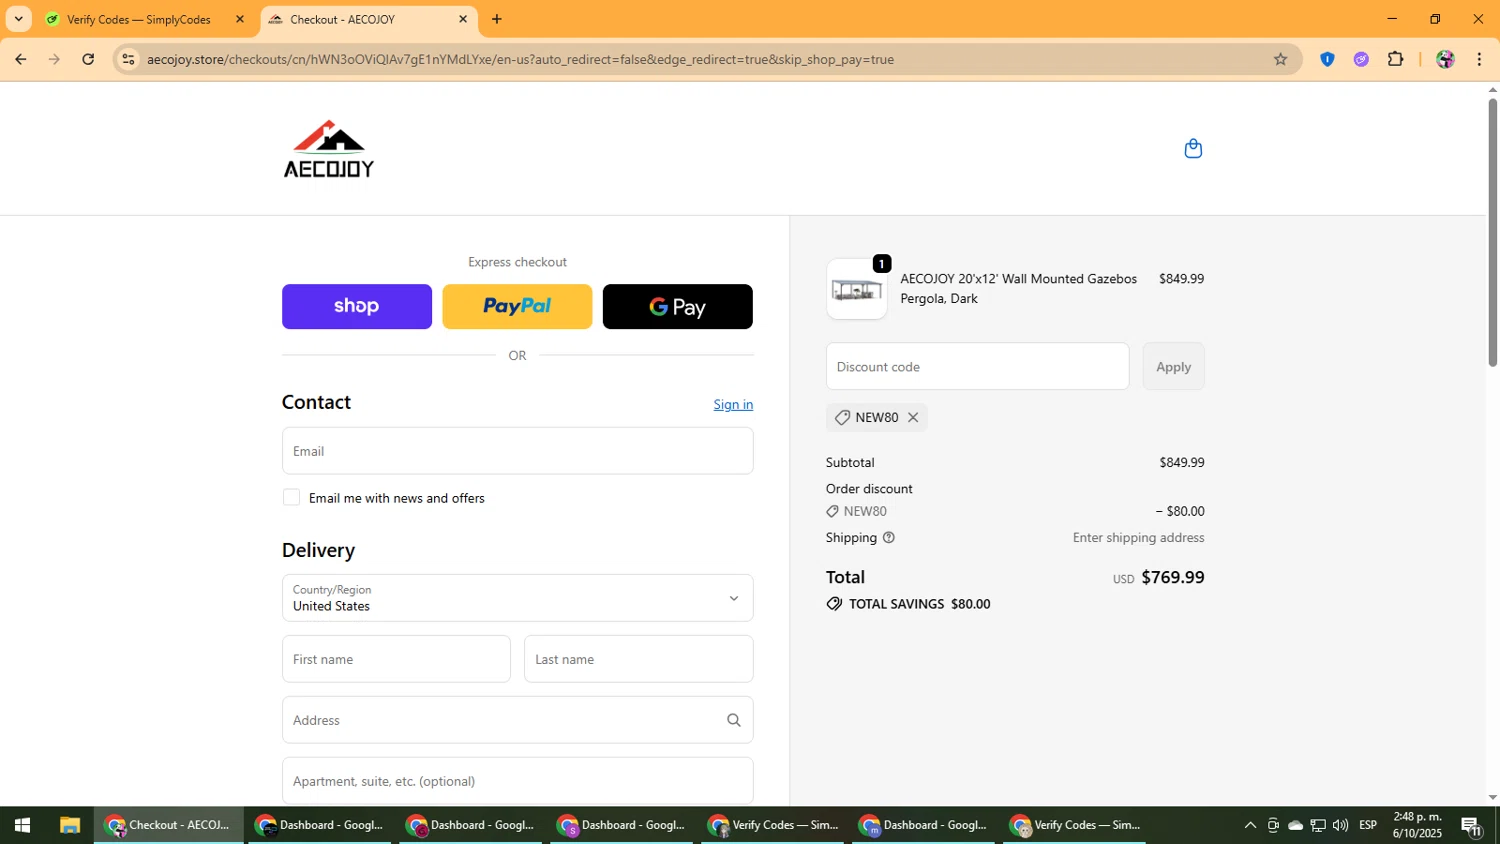The height and width of the screenshot is (844, 1500).
Task: Bookmark this page with the star icon
Action: pos(1280,59)
